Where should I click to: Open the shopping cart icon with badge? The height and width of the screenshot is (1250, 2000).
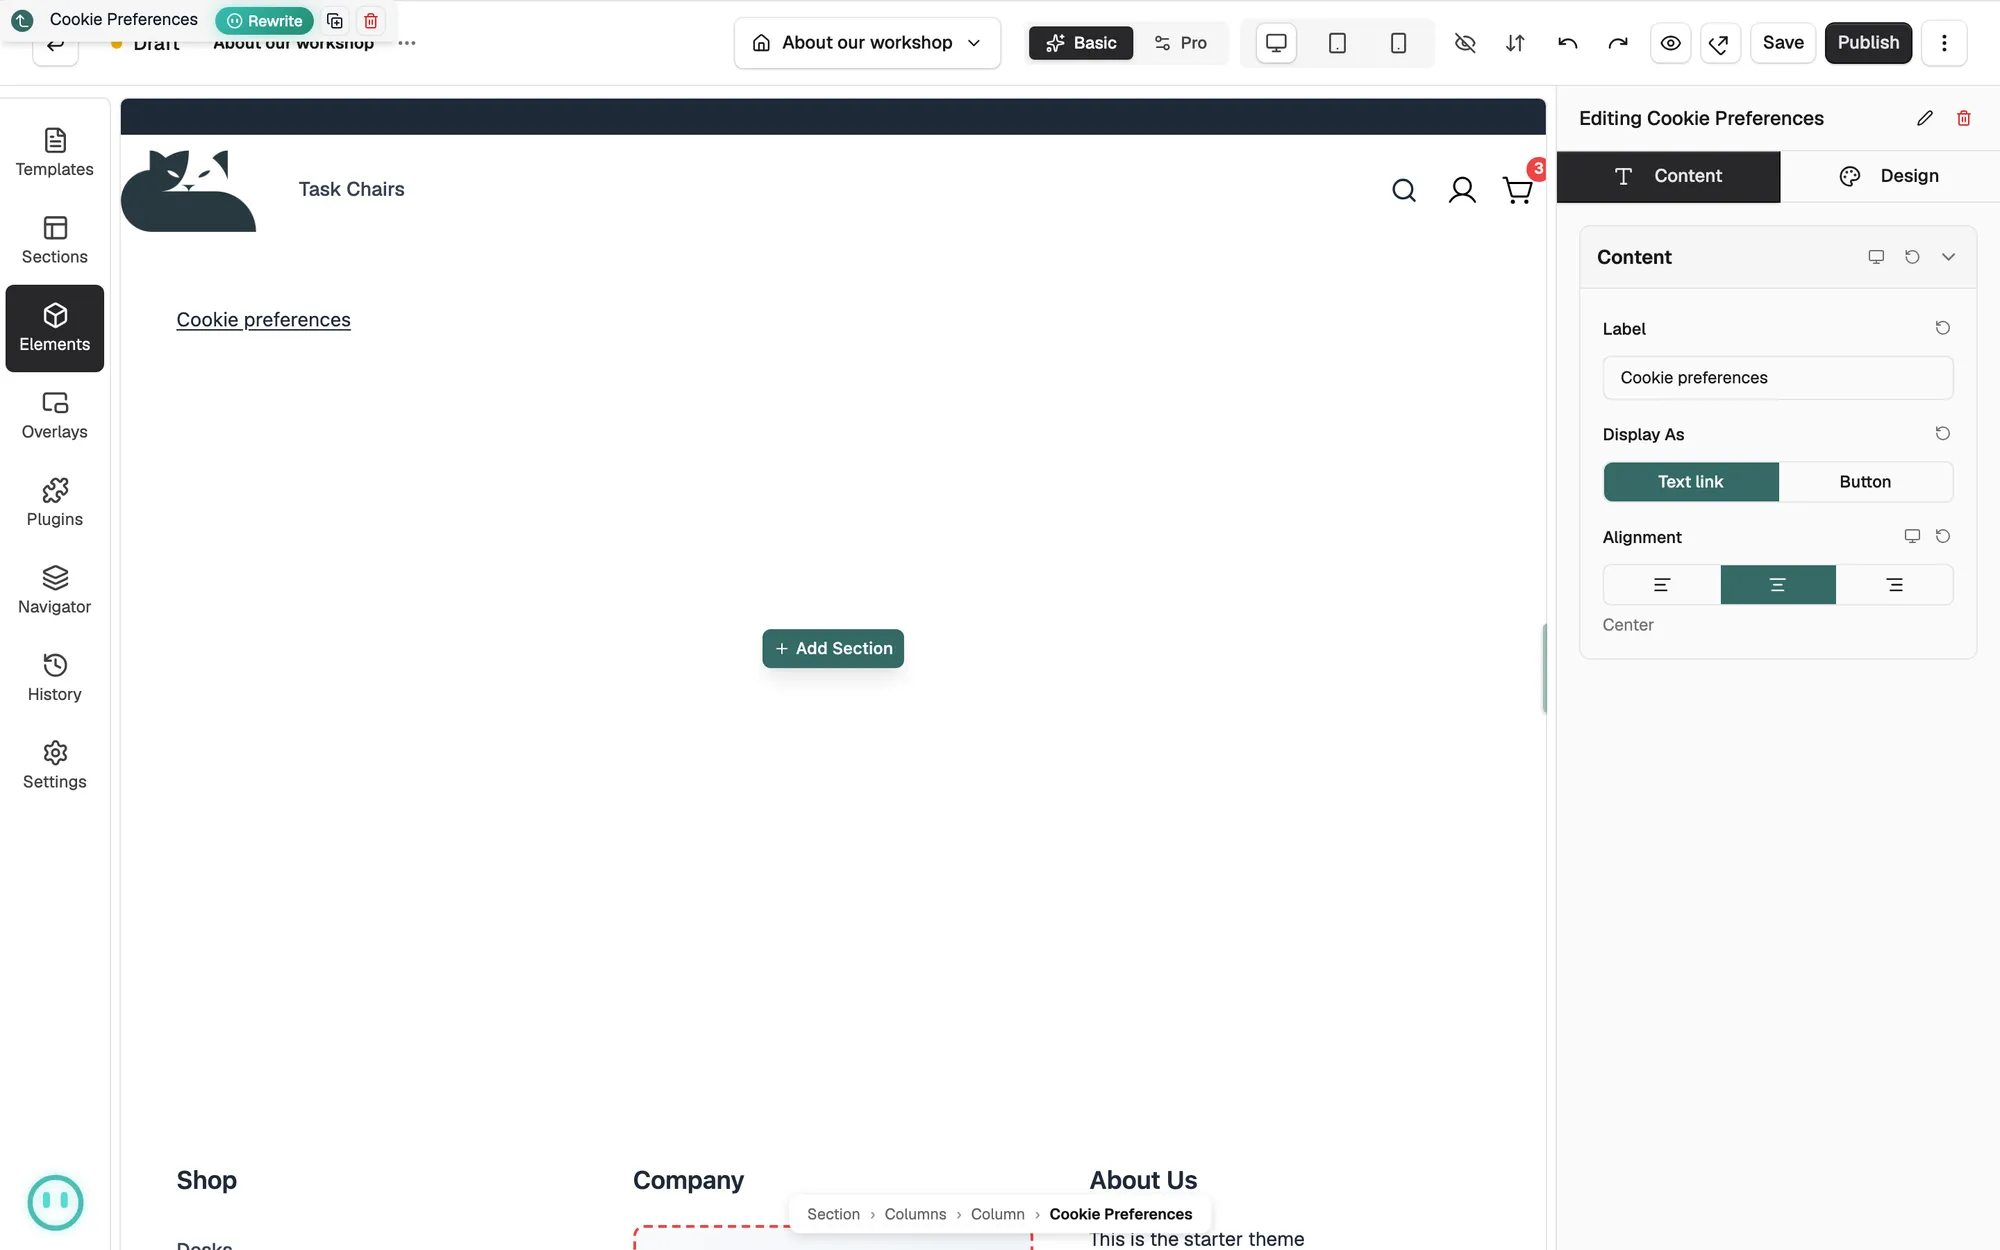coord(1518,190)
